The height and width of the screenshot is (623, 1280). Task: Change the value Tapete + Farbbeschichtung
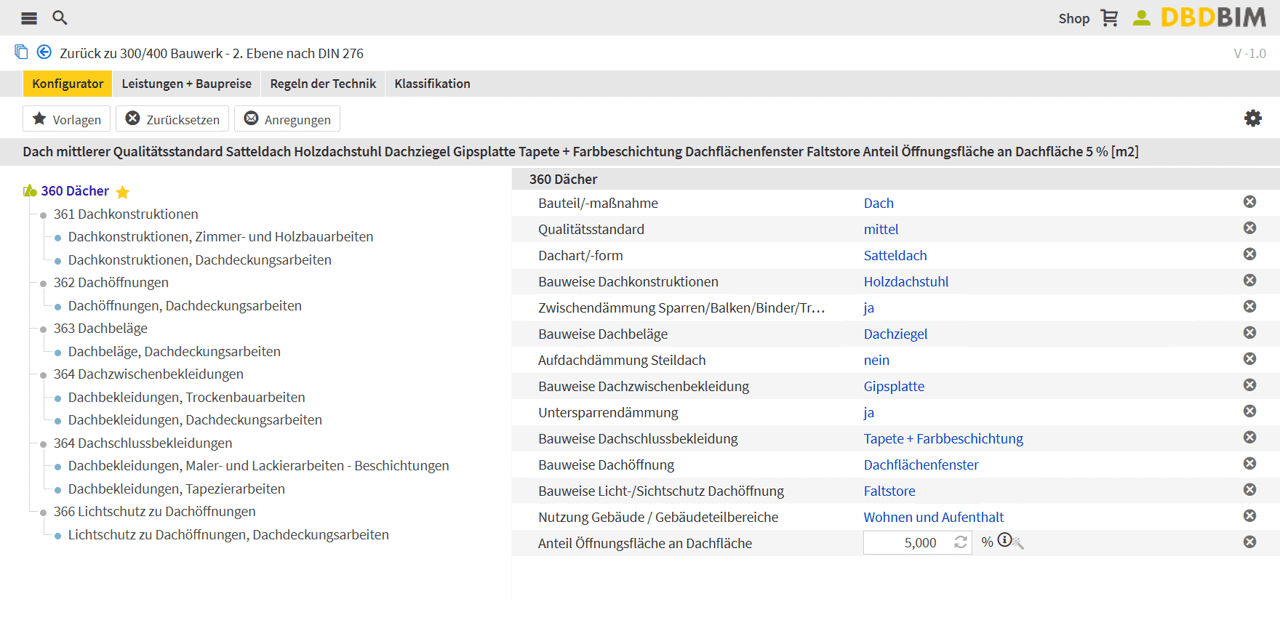click(943, 438)
